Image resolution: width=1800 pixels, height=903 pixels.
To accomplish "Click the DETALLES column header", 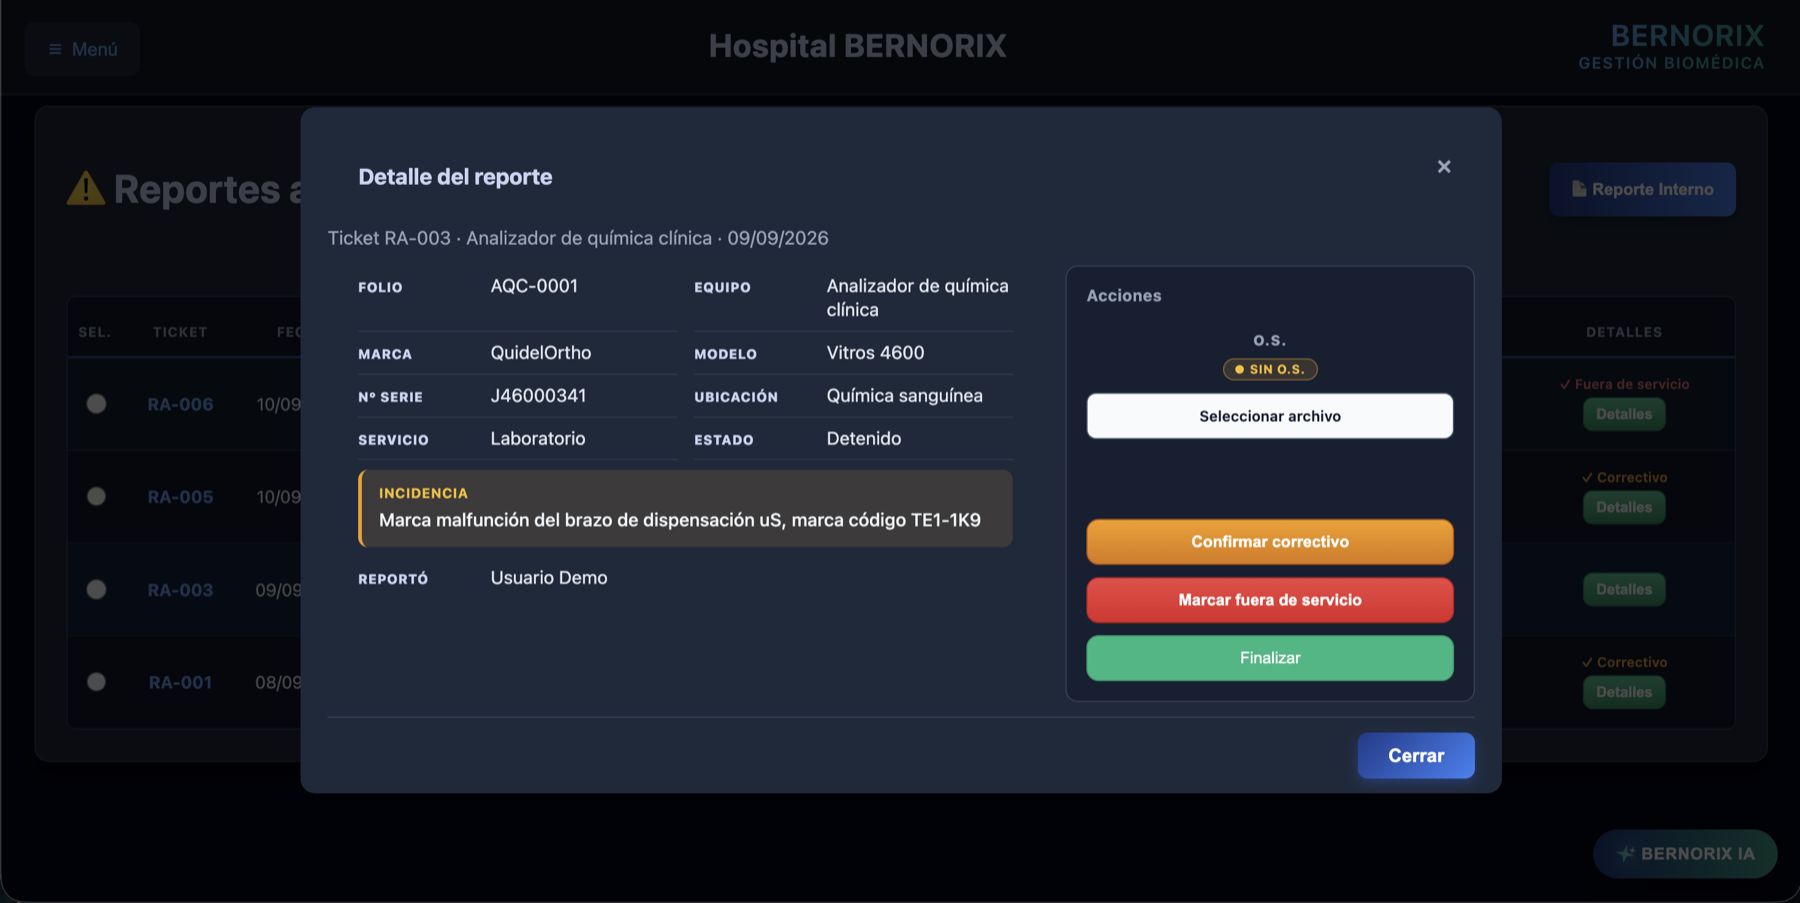I will click(x=1624, y=332).
